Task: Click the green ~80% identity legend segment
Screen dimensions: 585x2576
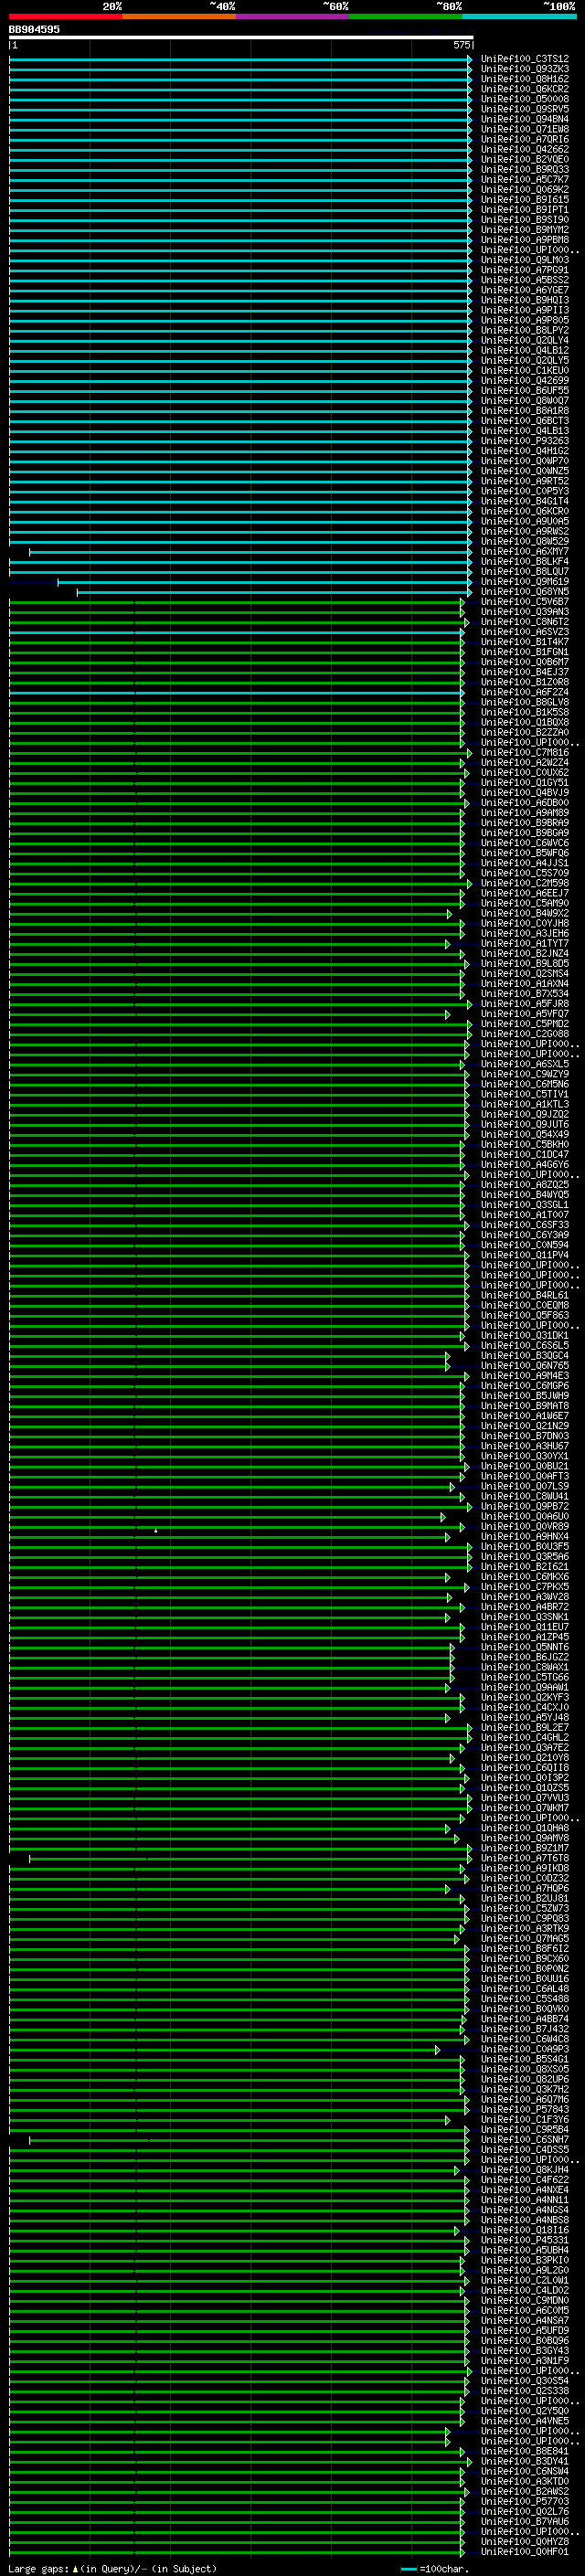Action: tap(406, 16)
